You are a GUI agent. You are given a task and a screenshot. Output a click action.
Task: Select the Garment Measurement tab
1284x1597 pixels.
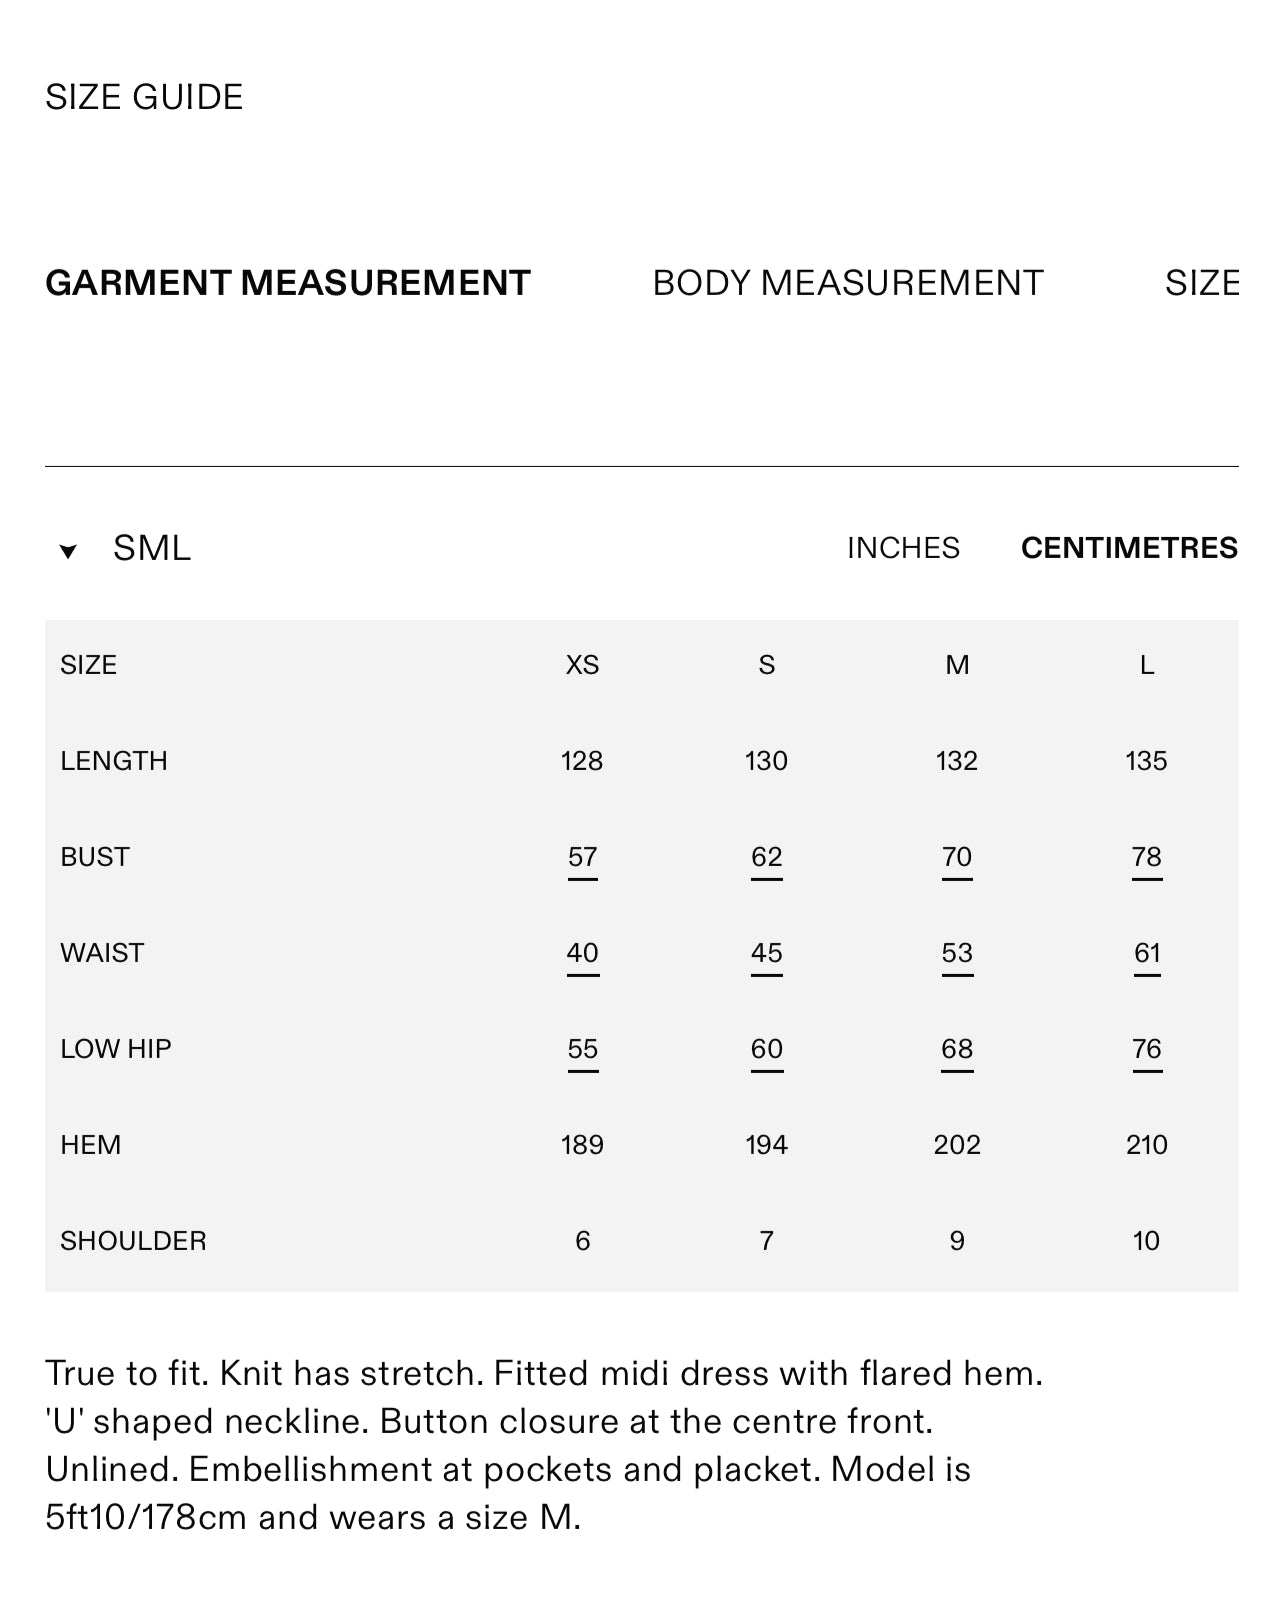[x=288, y=284]
